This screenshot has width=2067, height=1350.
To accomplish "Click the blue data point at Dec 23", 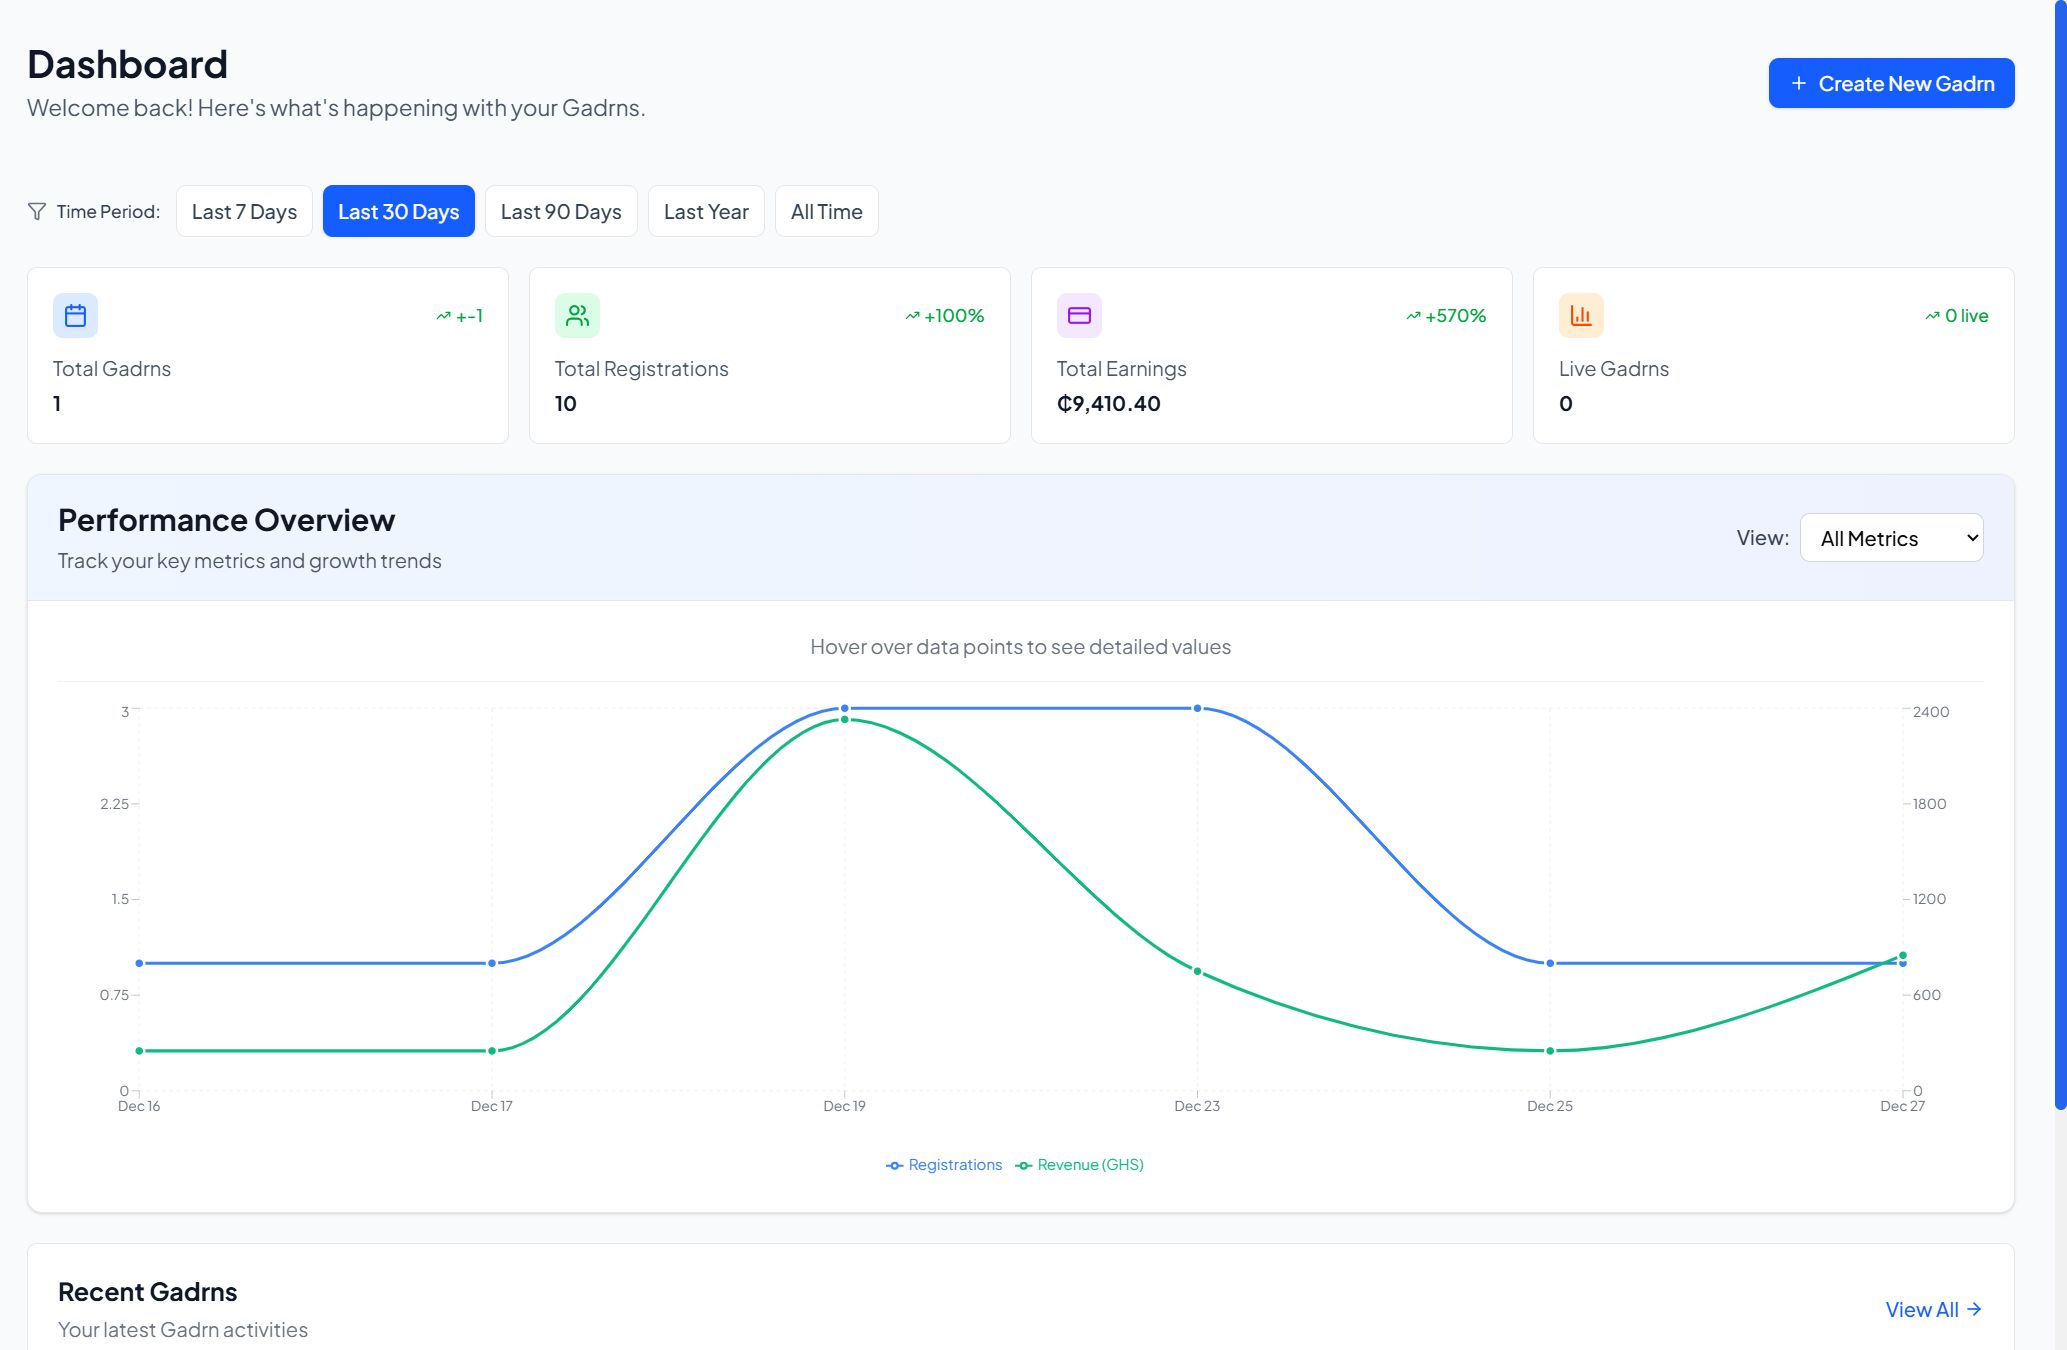I will coord(1197,708).
